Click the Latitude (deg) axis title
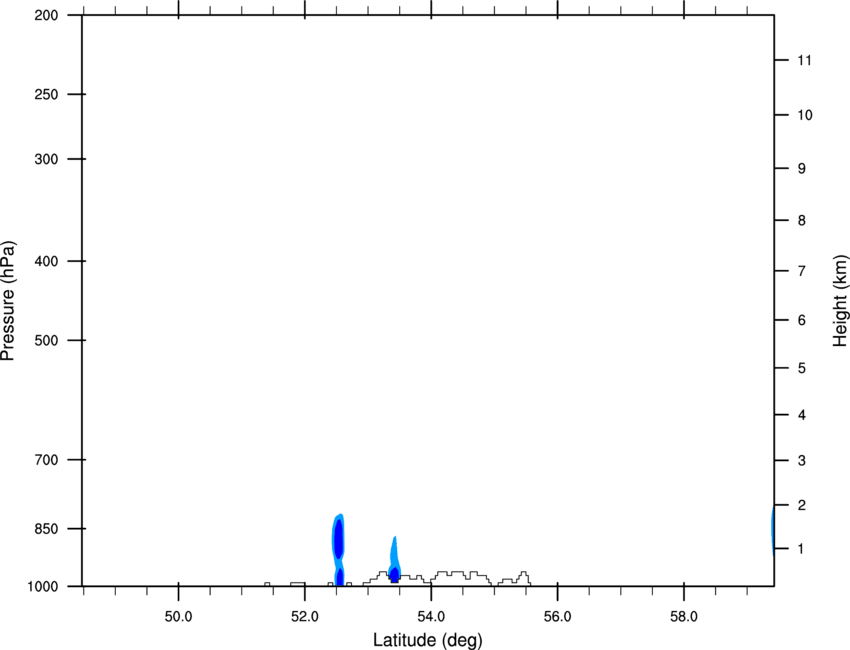 click(427, 640)
